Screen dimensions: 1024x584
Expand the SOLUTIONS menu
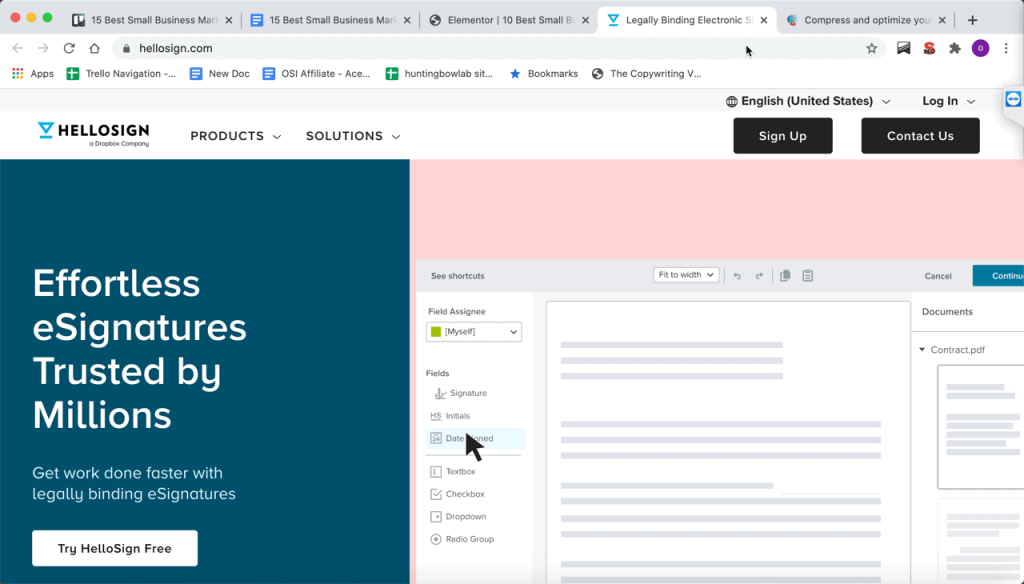(x=353, y=136)
